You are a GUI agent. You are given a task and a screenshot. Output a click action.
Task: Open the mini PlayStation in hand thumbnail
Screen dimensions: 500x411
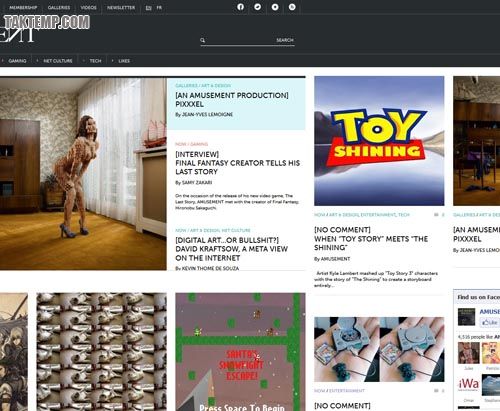pos(379,349)
